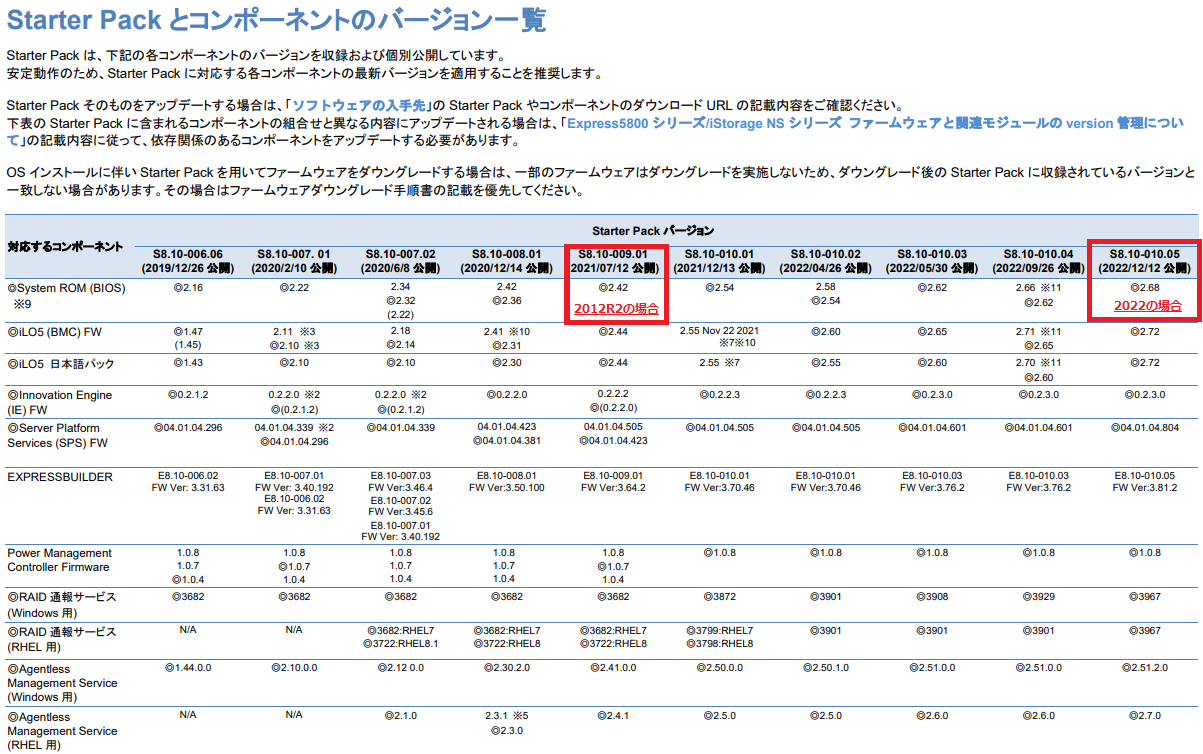Select the S8.10-008.01 column header

[x=507, y=261]
